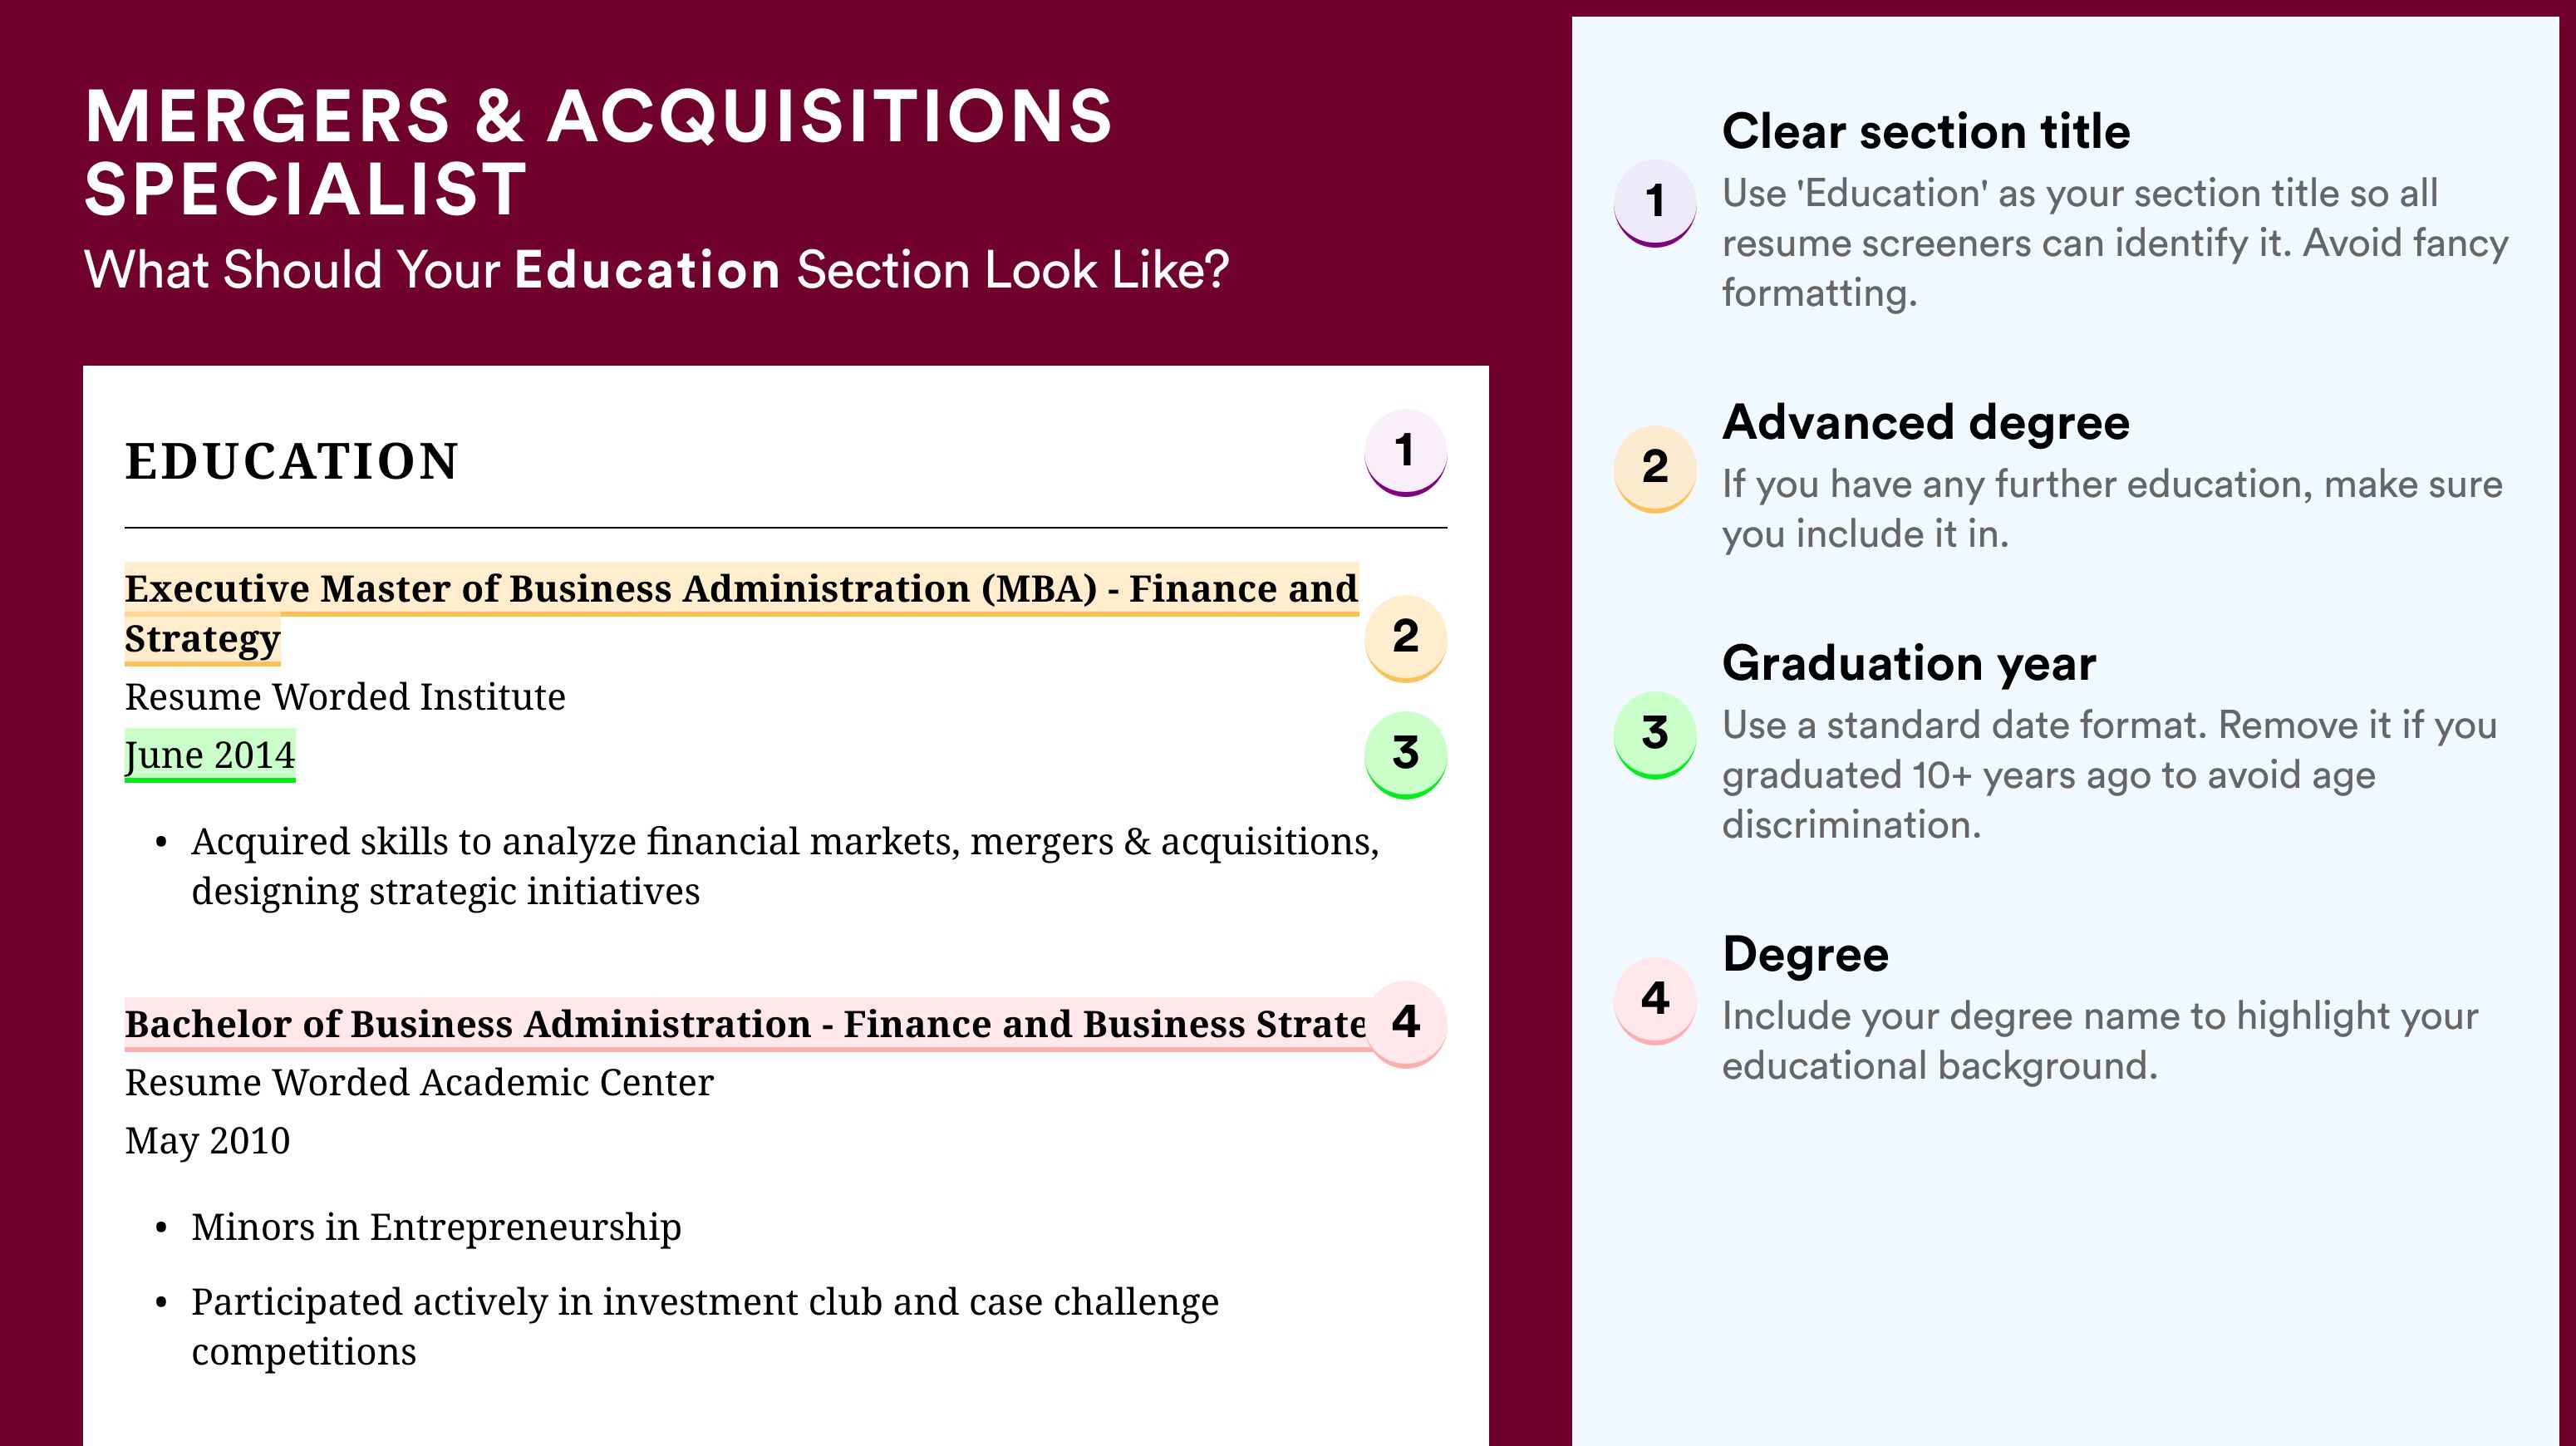The height and width of the screenshot is (1446, 2576).
Task: Click the Graduation year heading
Action: (1909, 663)
